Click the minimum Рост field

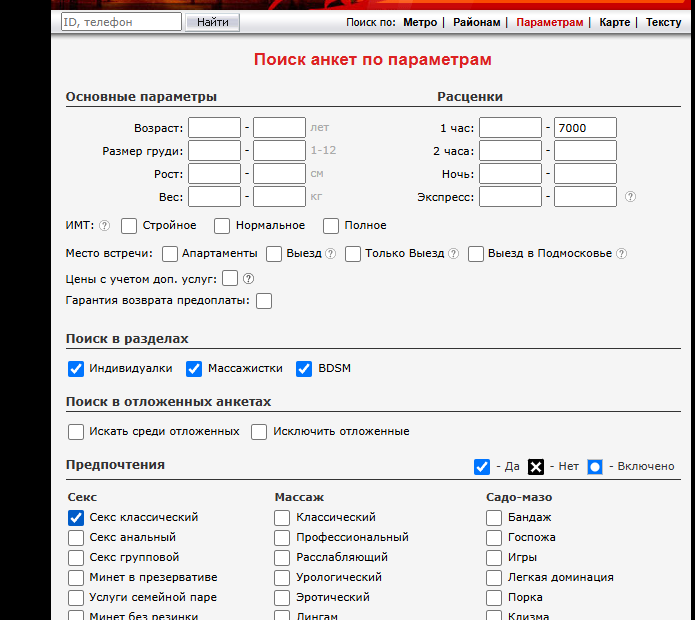(x=215, y=174)
